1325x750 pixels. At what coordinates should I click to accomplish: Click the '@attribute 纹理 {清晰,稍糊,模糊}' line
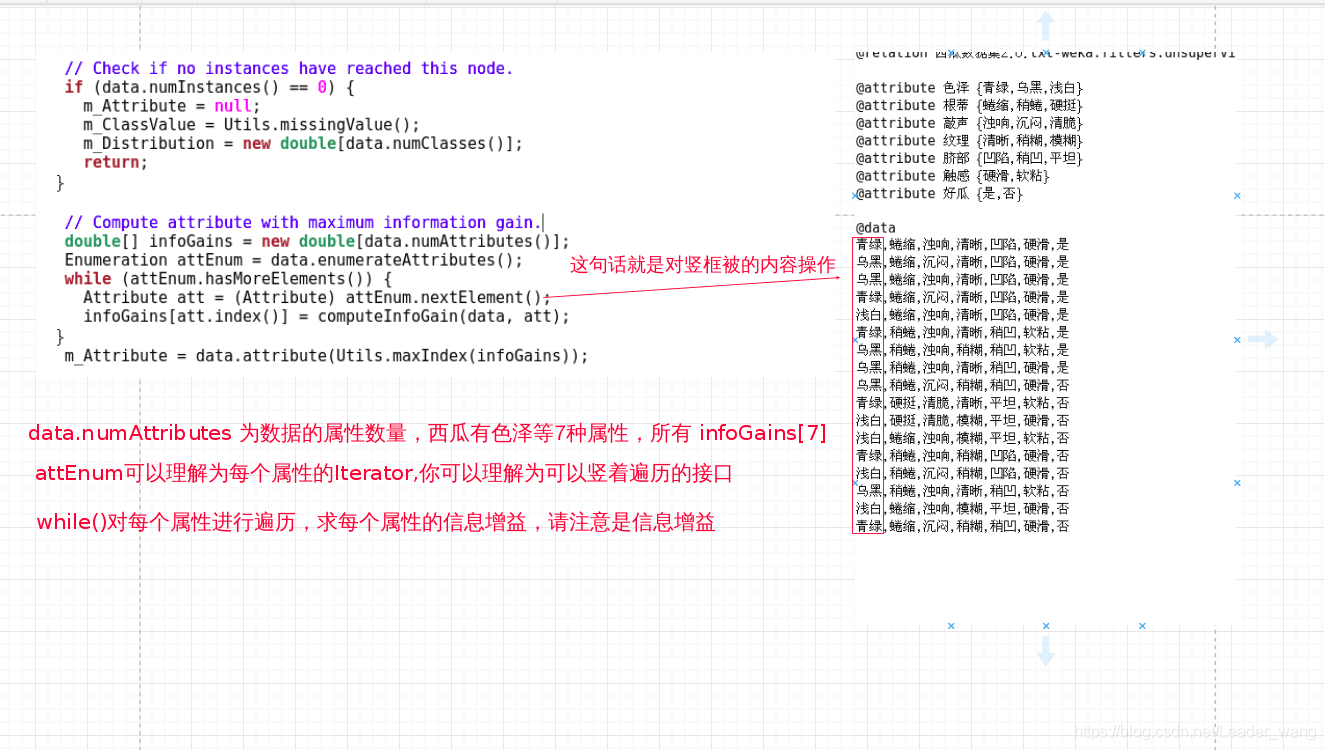[x=969, y=140]
